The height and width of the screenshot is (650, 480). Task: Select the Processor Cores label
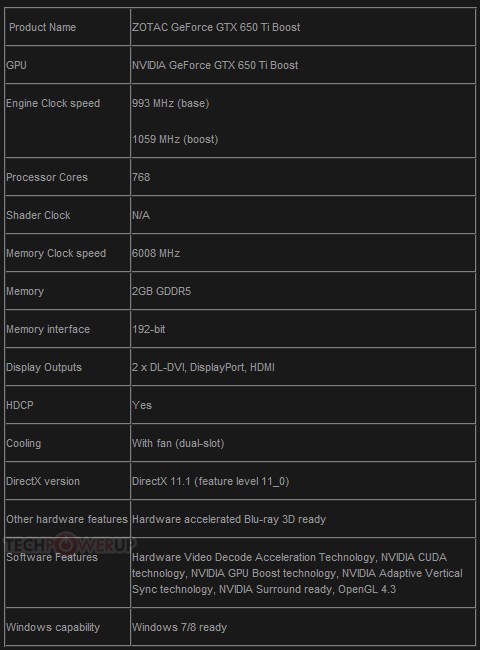47,177
